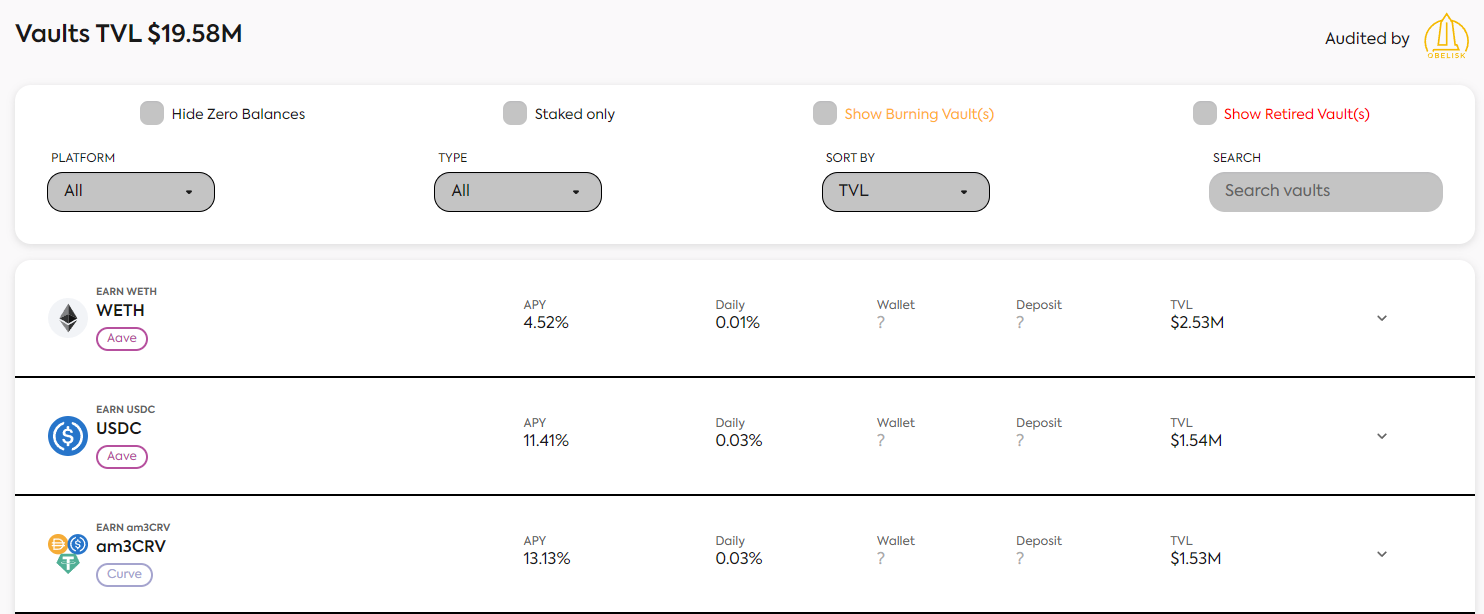
Task: Toggle Show Retired Vault(s) checkbox
Action: 1205,113
